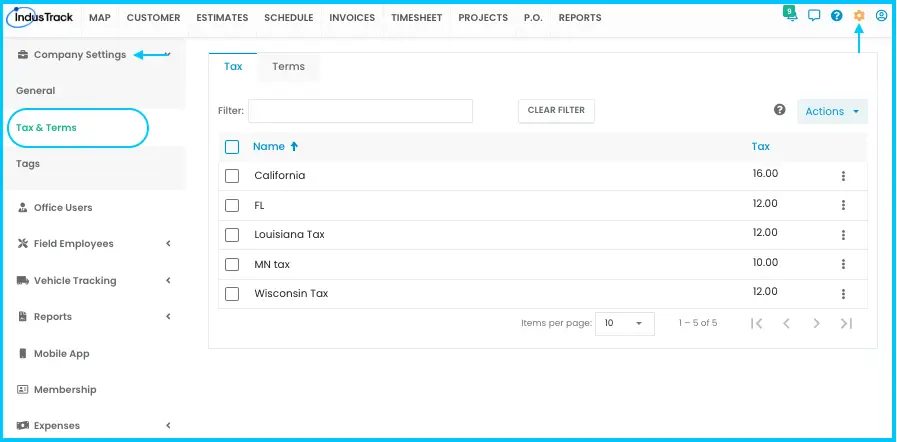Go to the last page of results

pyautogui.click(x=847, y=323)
